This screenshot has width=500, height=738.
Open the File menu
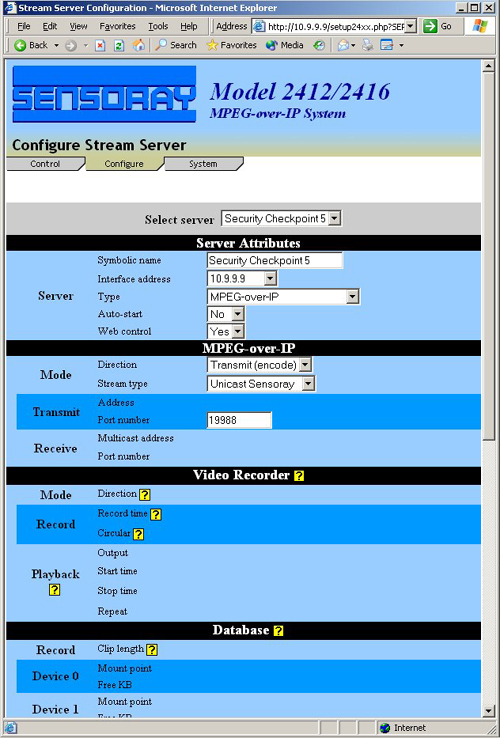tap(24, 26)
